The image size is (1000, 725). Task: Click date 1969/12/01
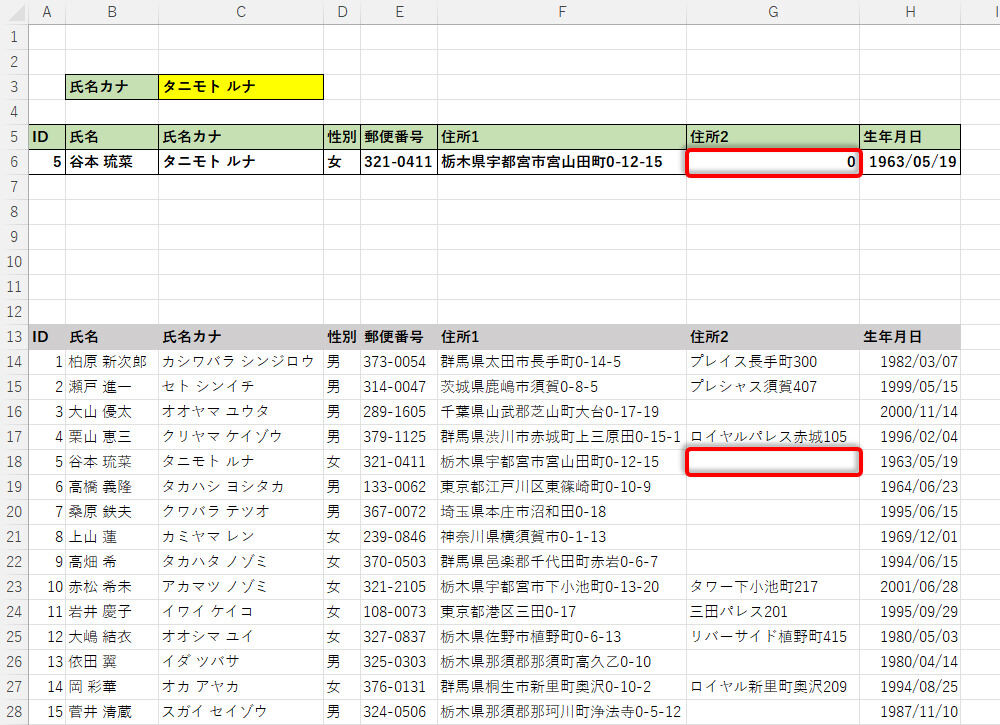[x=909, y=537]
